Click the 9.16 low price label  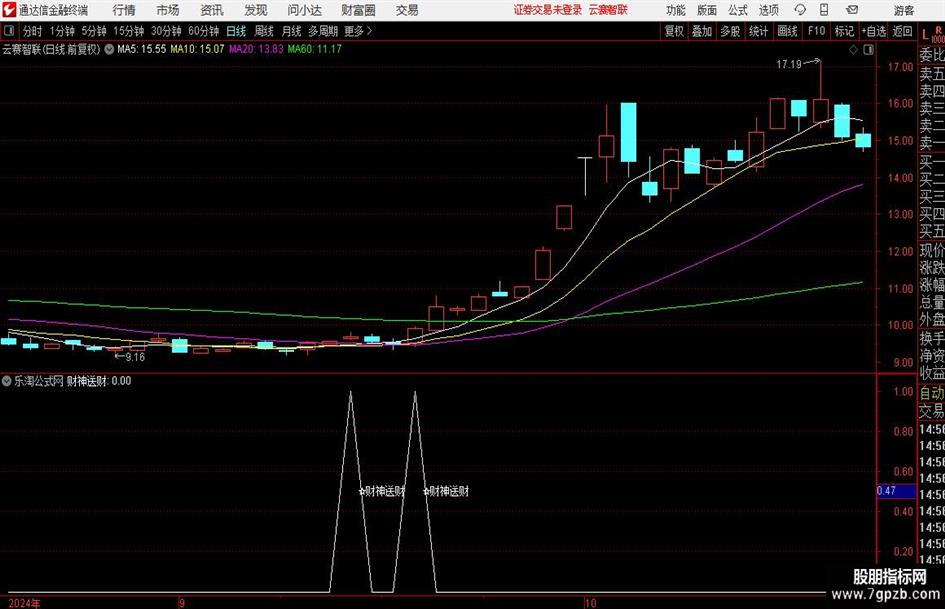click(135, 357)
